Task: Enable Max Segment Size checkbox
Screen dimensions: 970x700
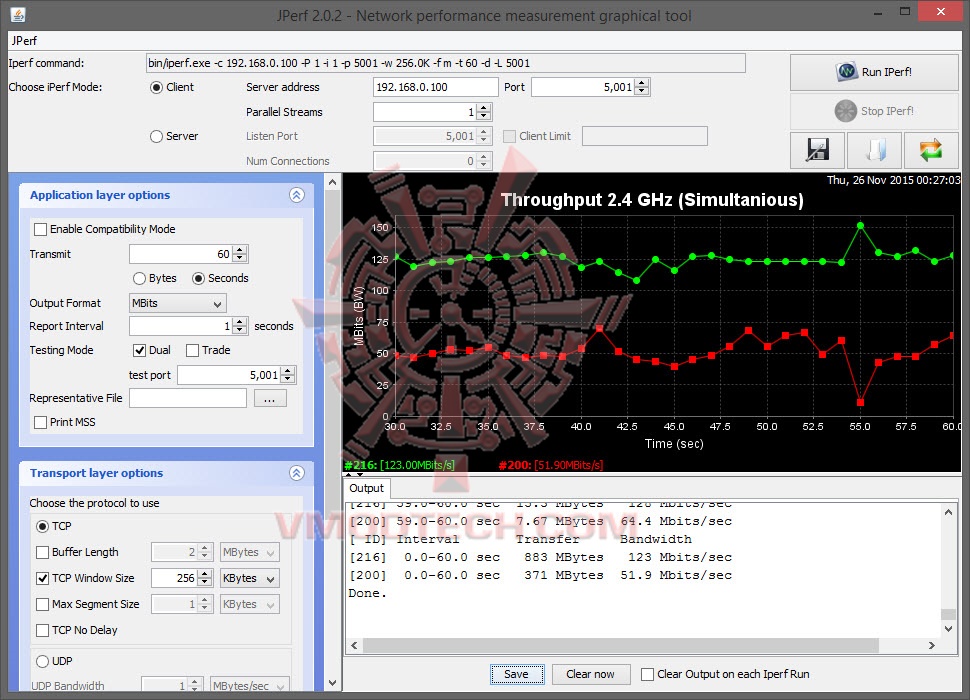Action: coord(43,604)
